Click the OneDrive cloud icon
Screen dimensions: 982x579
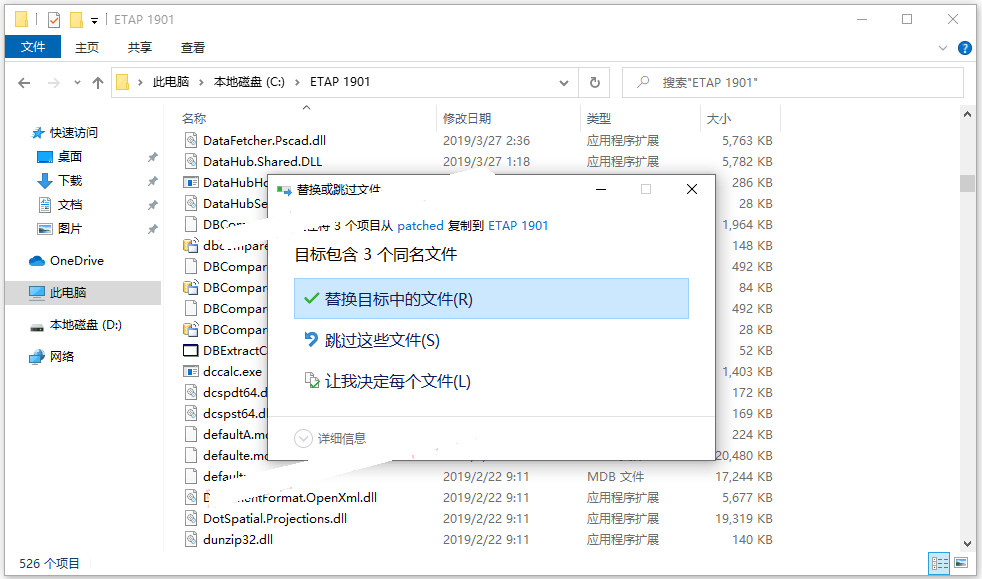[x=37, y=261]
